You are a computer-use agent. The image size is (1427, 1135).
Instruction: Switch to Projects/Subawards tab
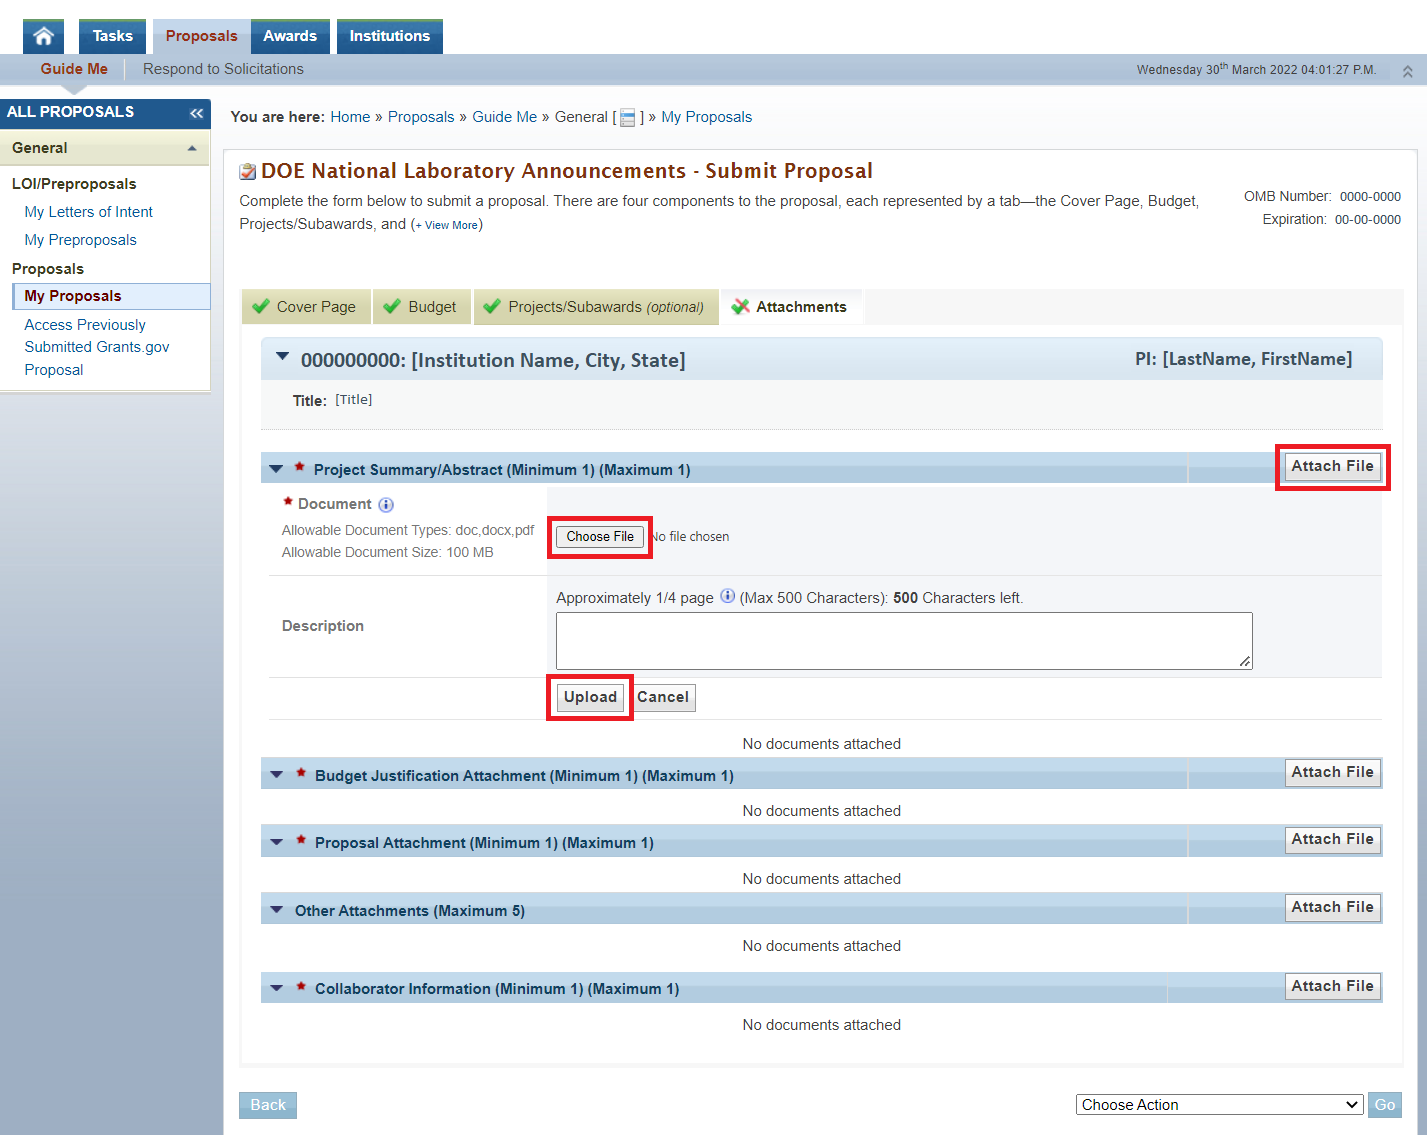pos(596,307)
